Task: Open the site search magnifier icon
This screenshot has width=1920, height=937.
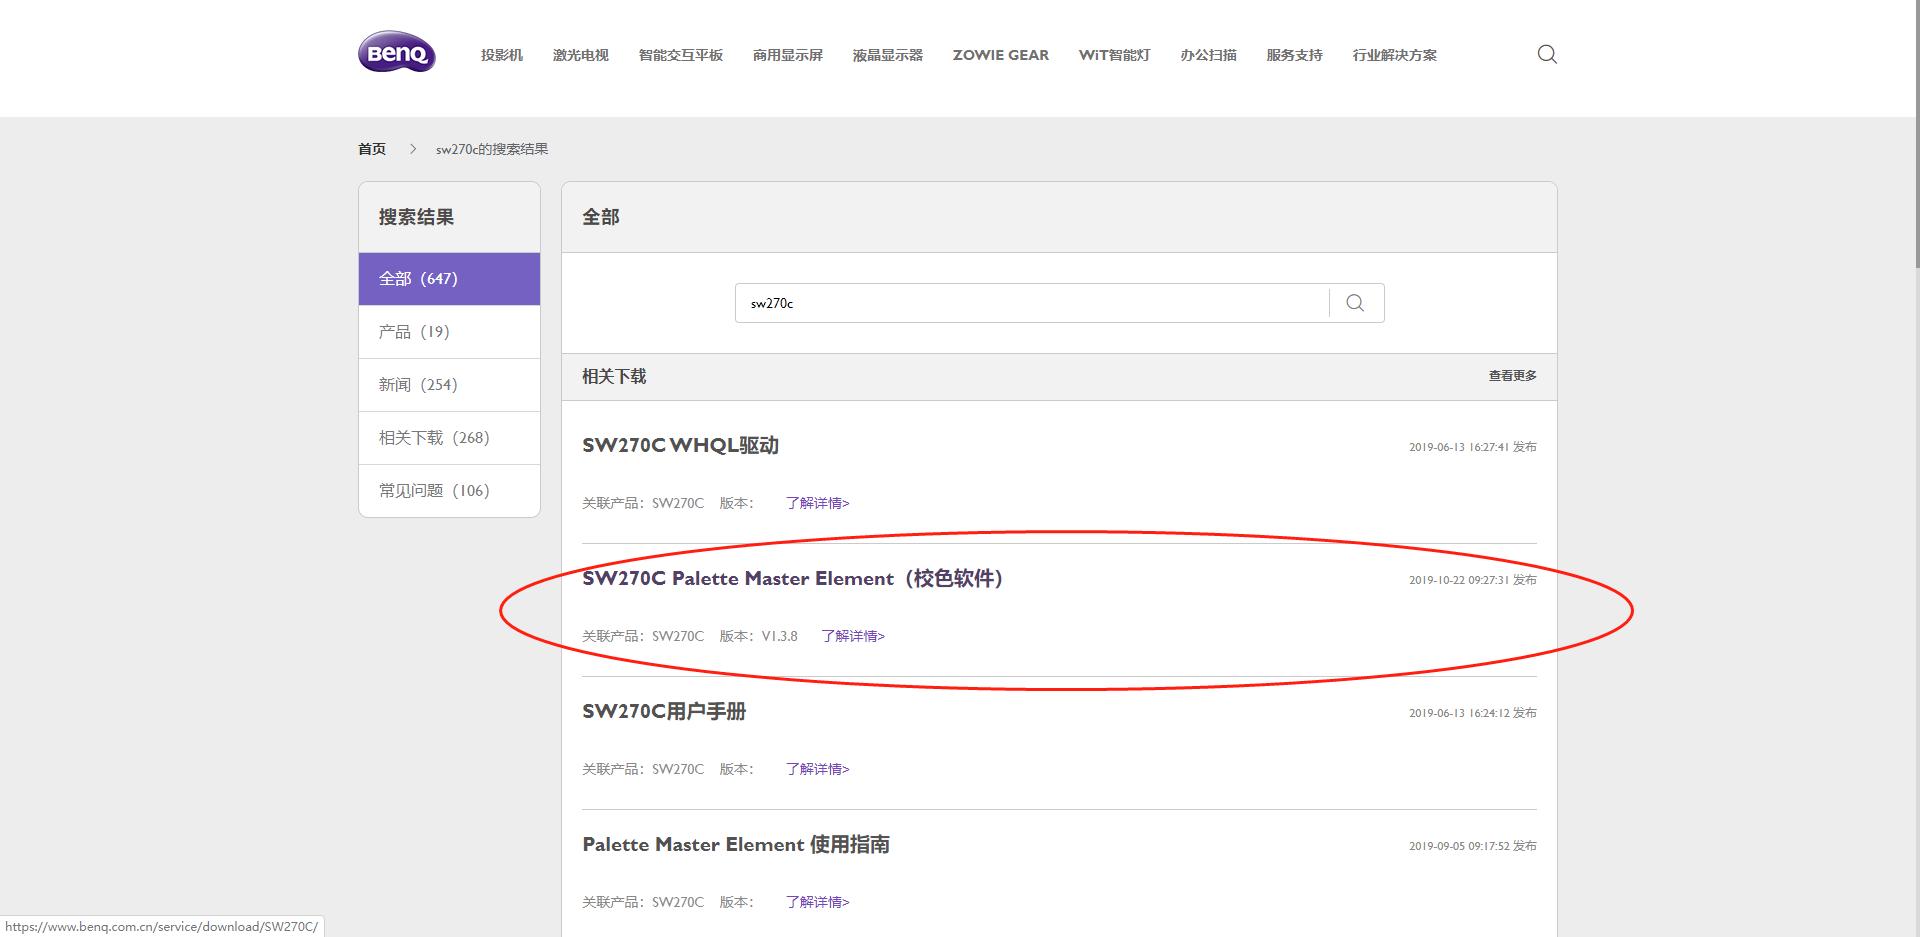Action: click(x=1546, y=55)
